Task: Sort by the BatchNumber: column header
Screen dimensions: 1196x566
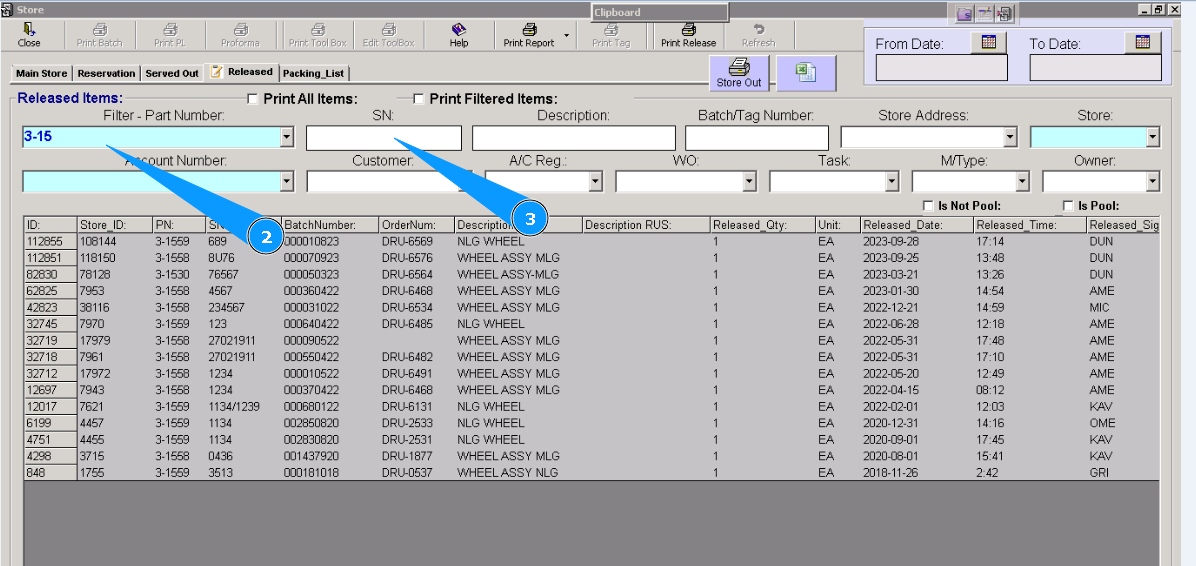Action: pyautogui.click(x=330, y=225)
